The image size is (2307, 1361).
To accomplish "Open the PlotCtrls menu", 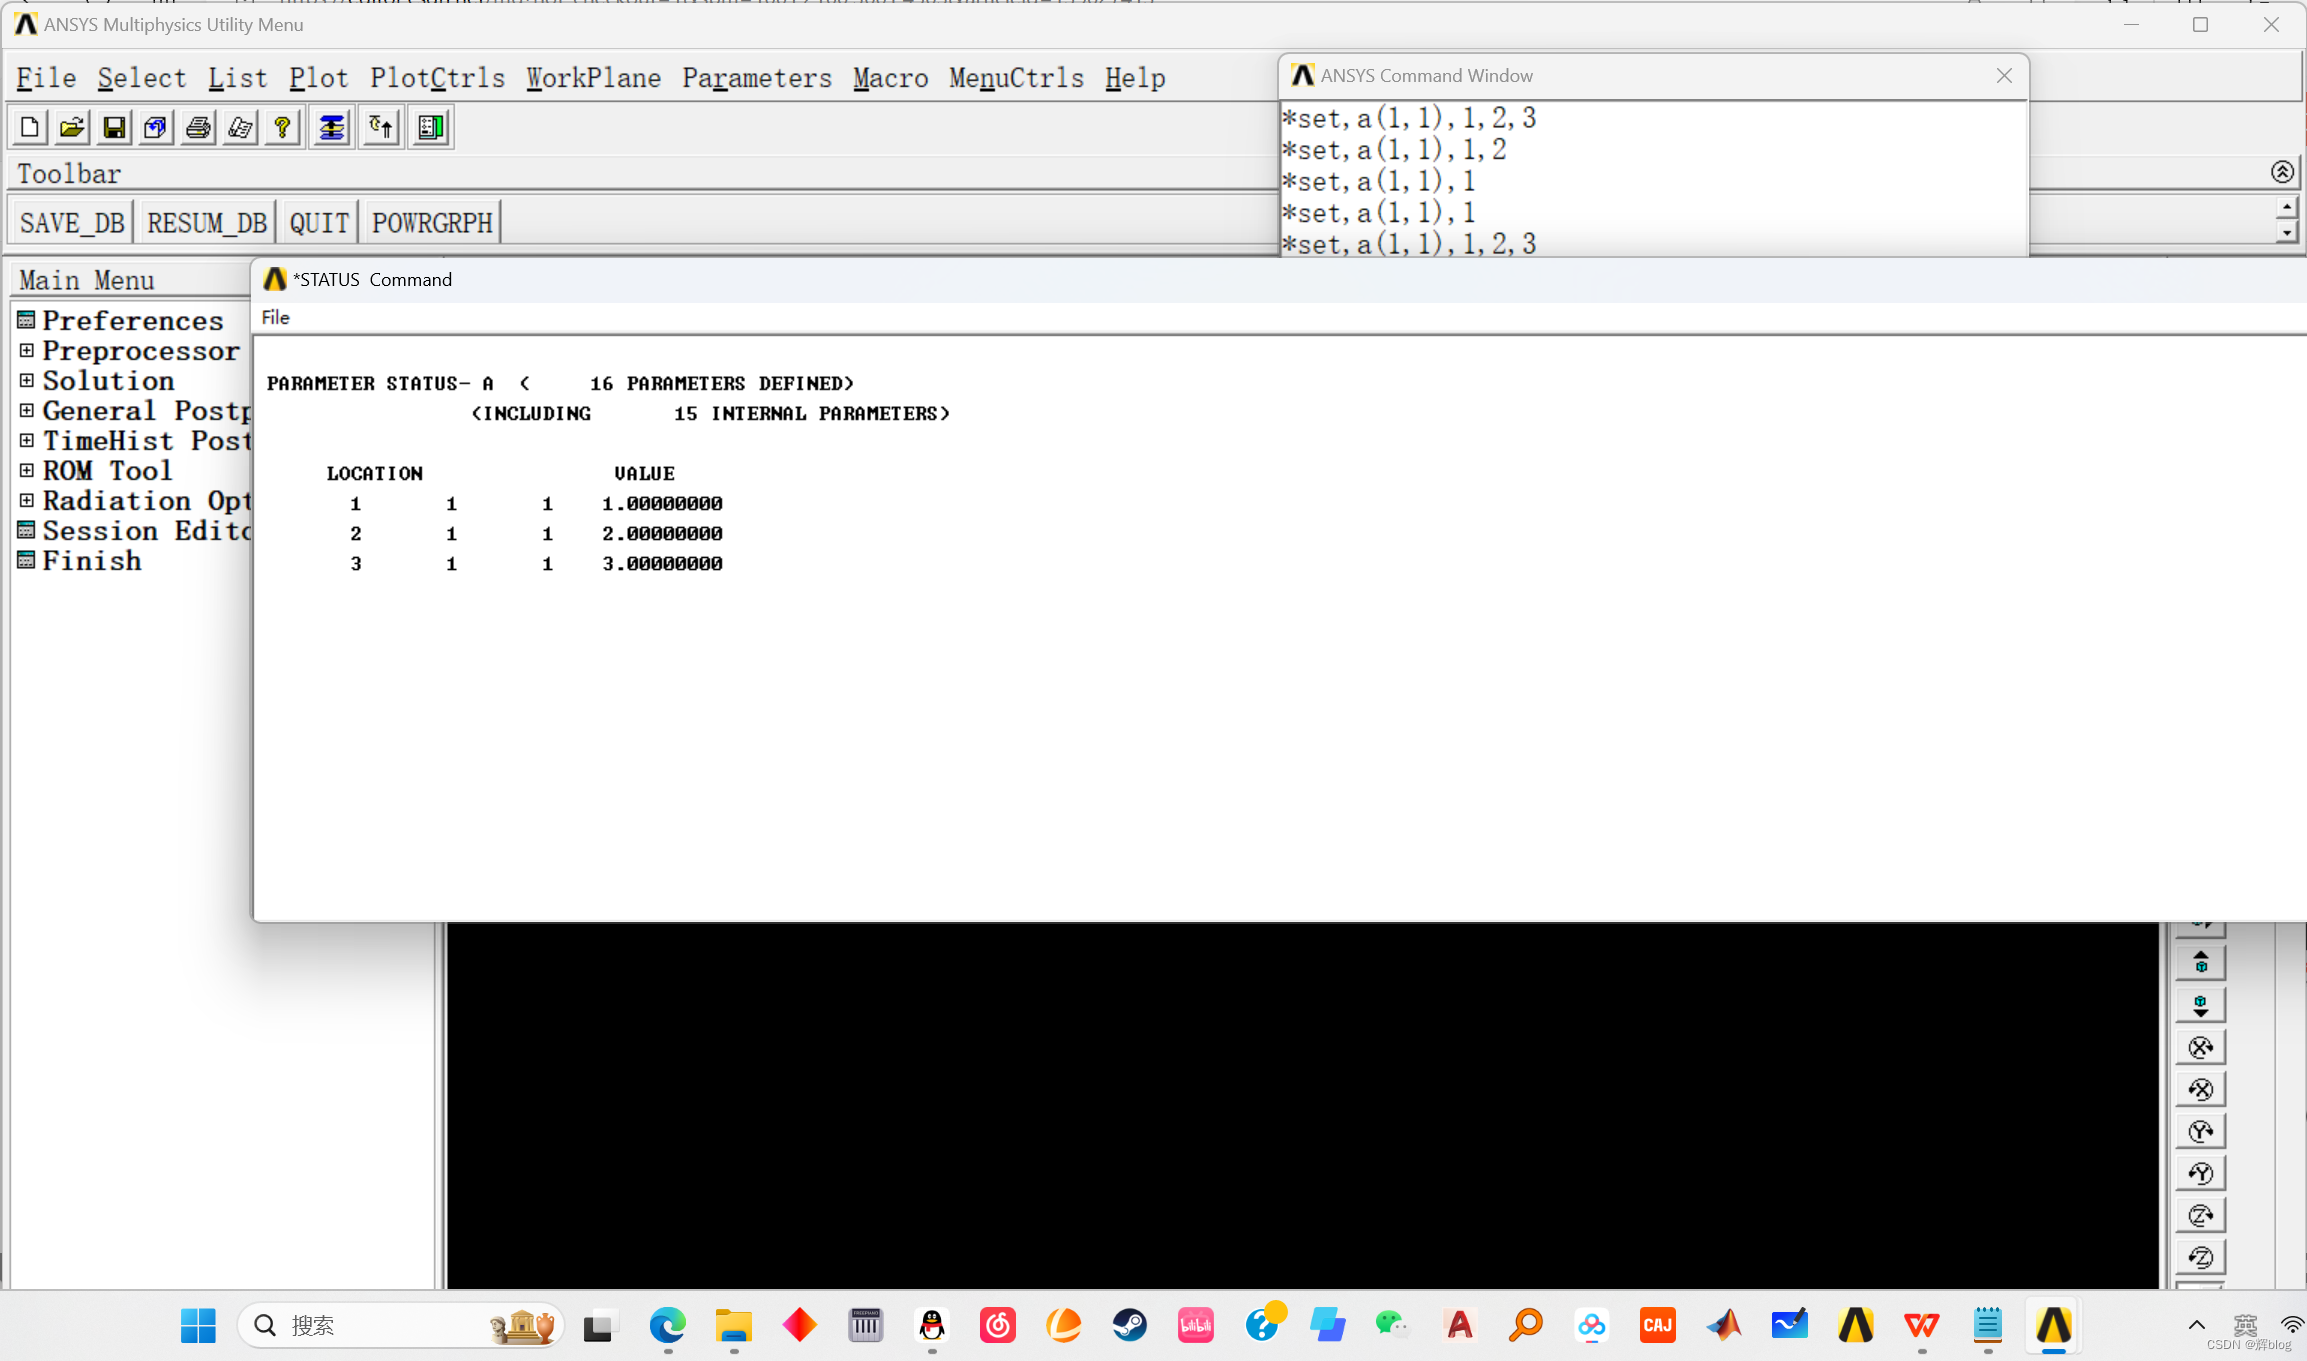I will click(x=437, y=78).
